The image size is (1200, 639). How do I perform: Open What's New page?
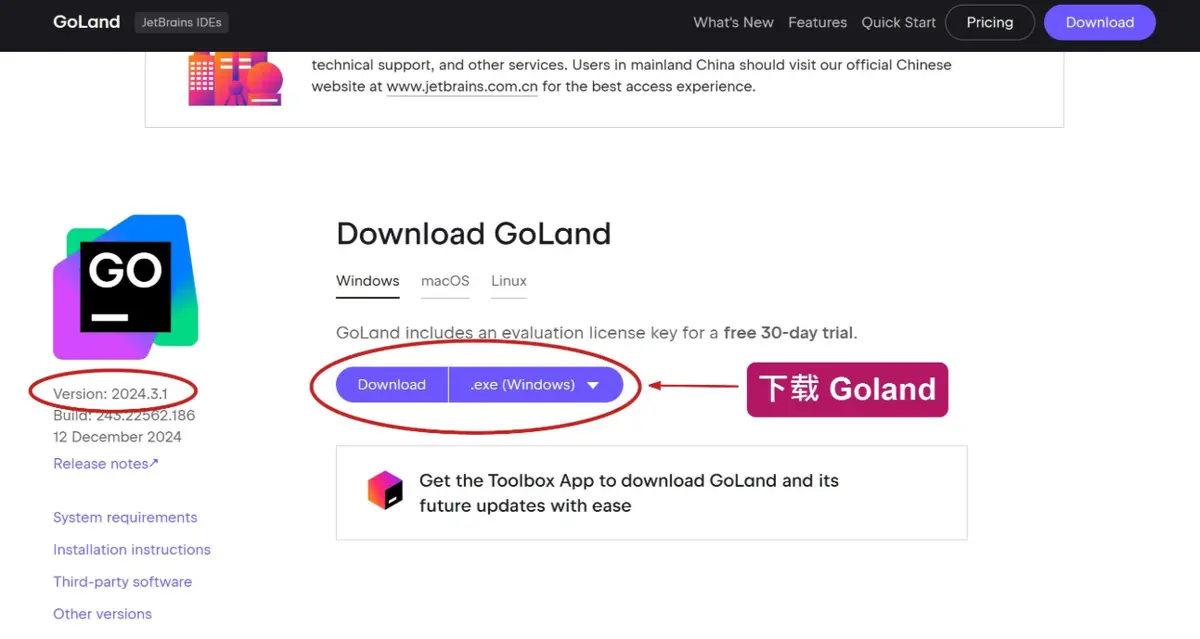(733, 22)
